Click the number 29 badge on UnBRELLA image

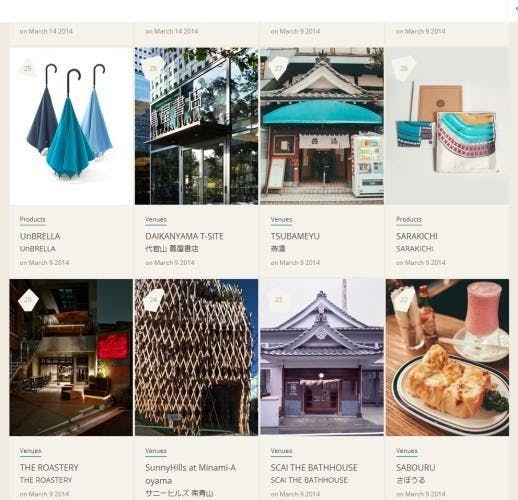pyautogui.click(x=28, y=68)
